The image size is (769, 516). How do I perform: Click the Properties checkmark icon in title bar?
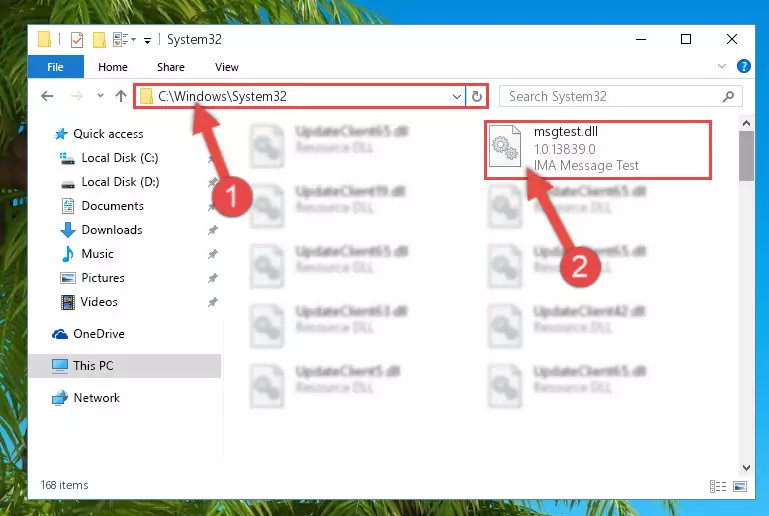77,39
